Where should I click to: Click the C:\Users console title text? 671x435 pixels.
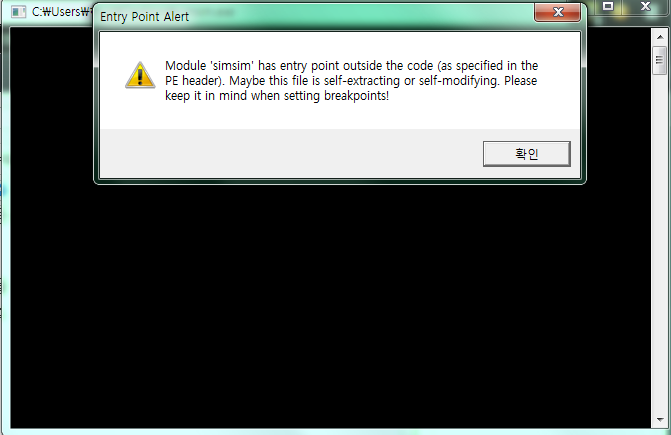(x=60, y=12)
